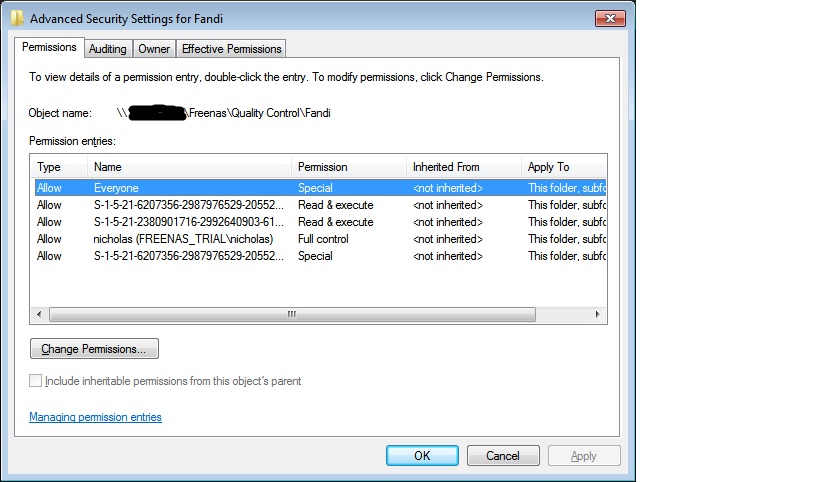This screenshot has height=482, width=819.
Task: Toggle Include inheritable permissions checkbox
Action: click(36, 381)
